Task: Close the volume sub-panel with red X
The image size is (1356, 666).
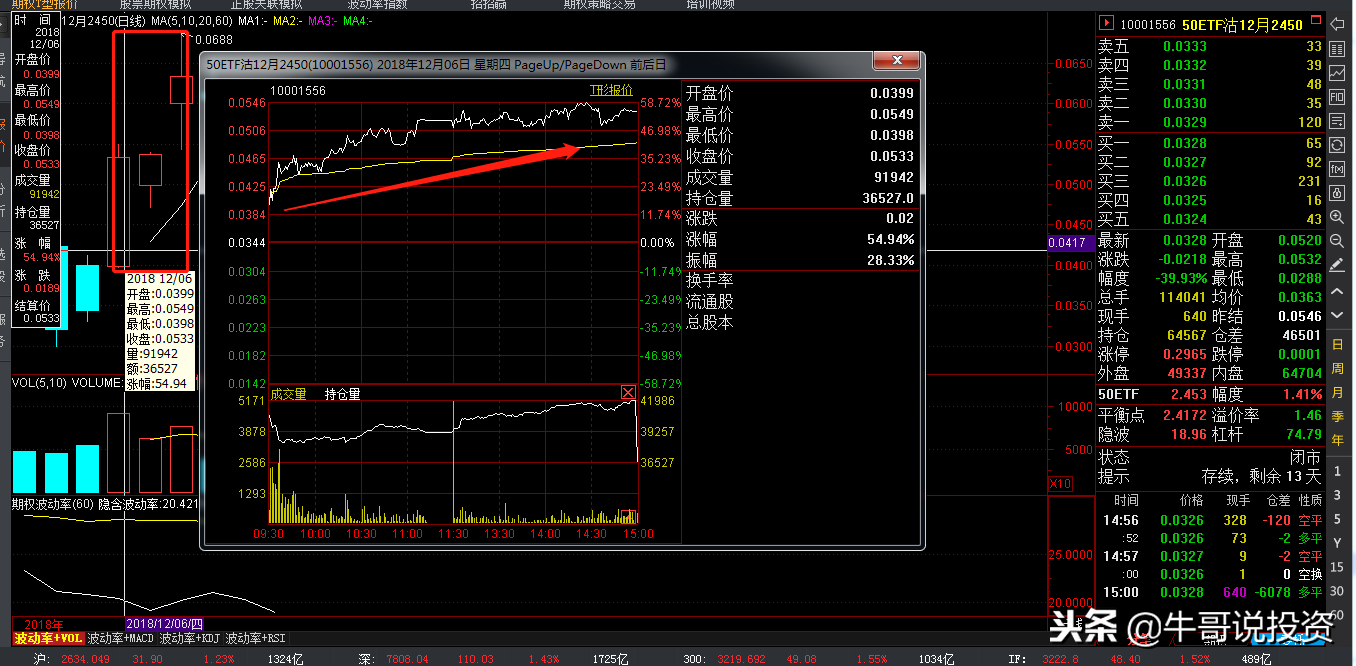Action: point(628,393)
